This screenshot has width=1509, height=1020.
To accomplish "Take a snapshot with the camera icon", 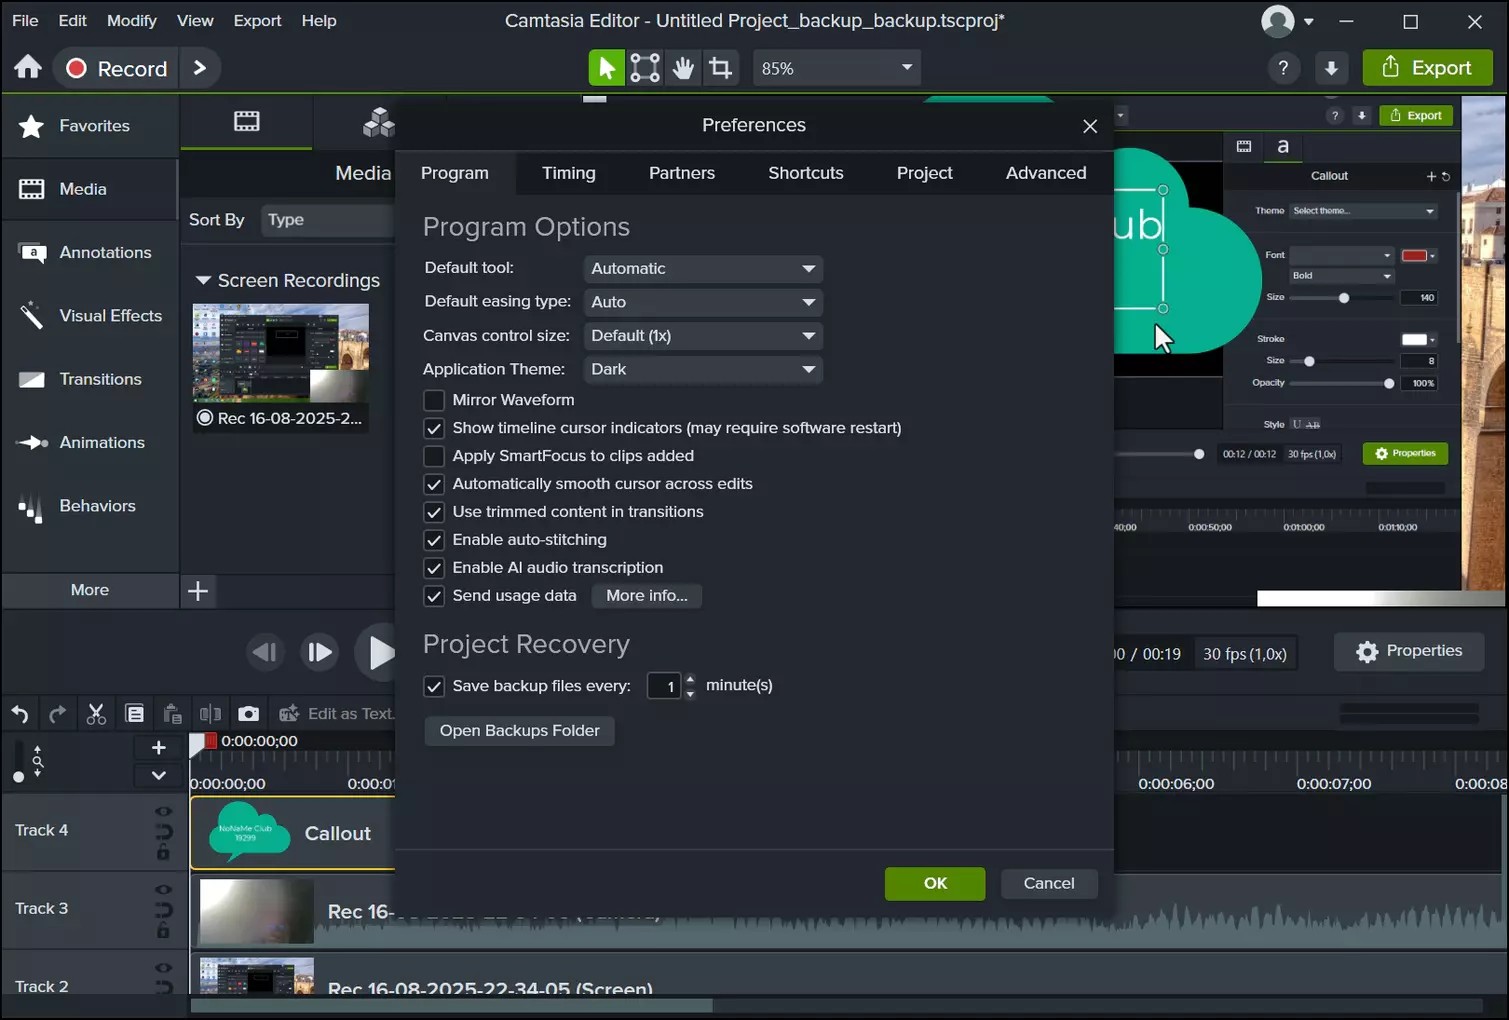I will click(x=248, y=714).
